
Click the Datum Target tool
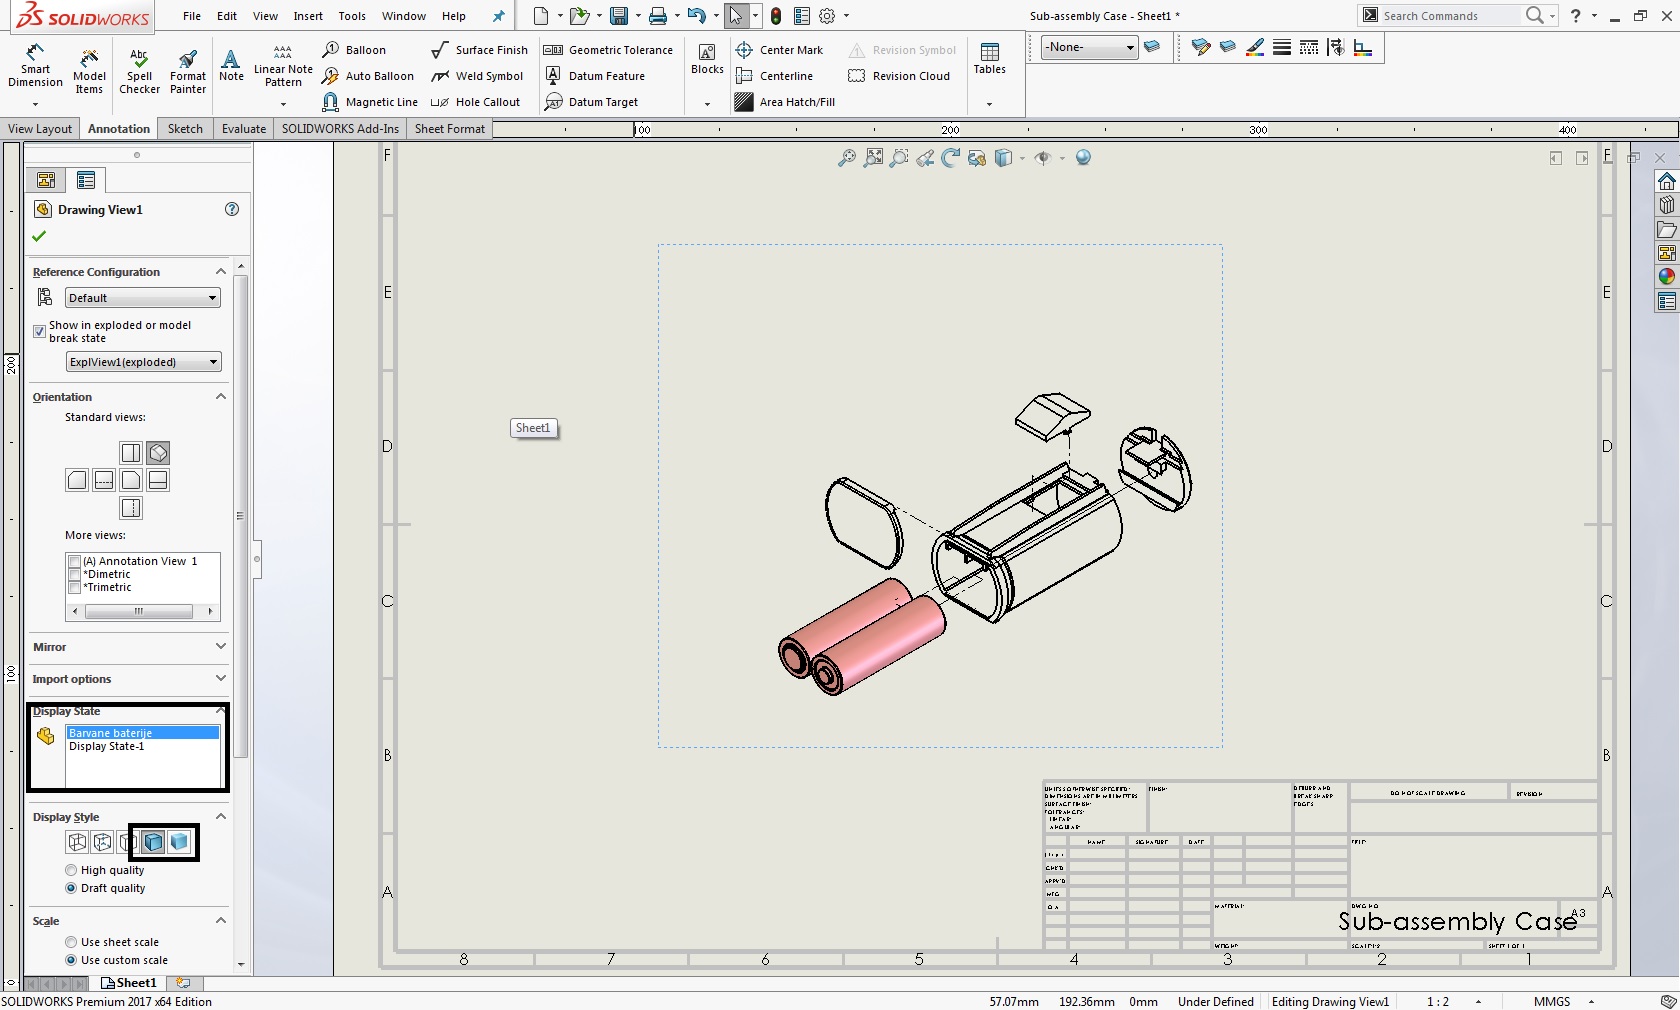[x=593, y=102]
